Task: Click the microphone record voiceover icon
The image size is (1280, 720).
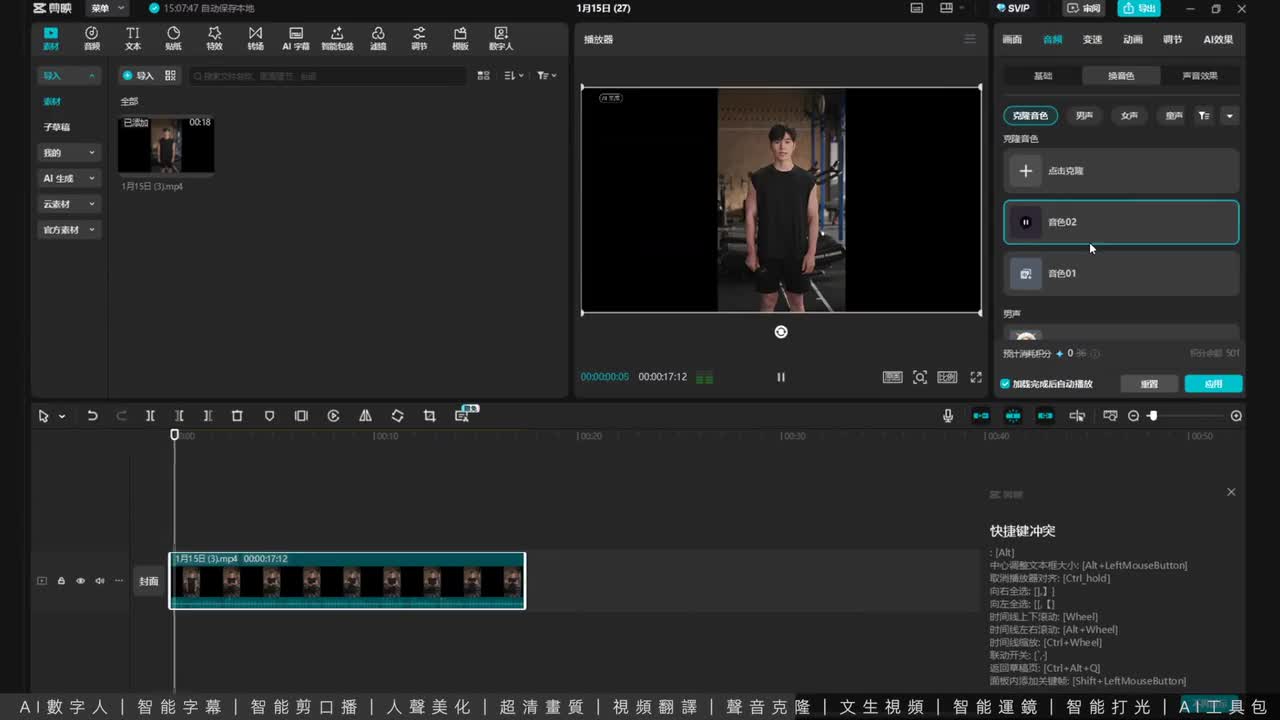Action: pyautogui.click(x=948, y=416)
